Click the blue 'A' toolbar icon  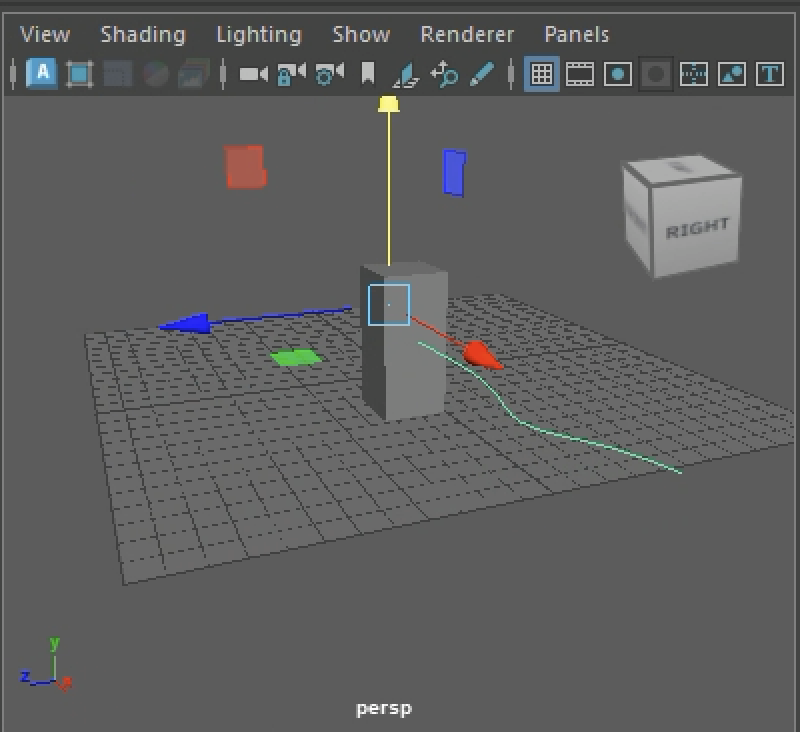42,73
